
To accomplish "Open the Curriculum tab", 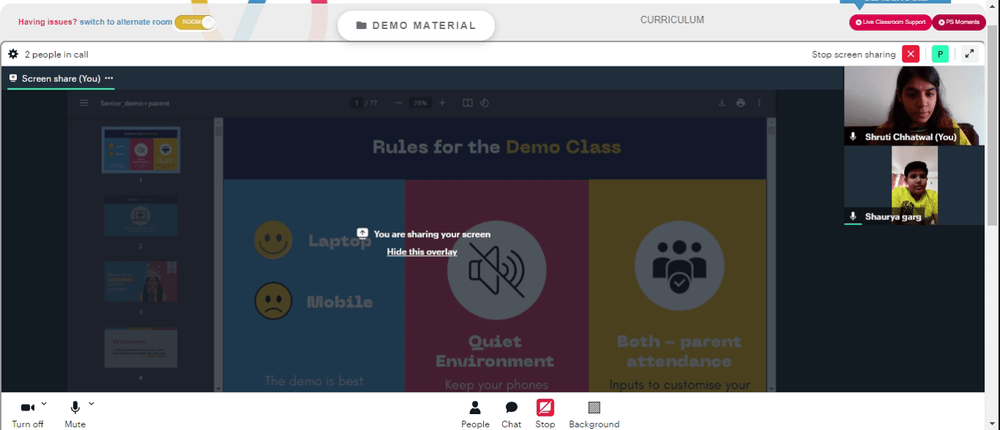I will [672, 20].
